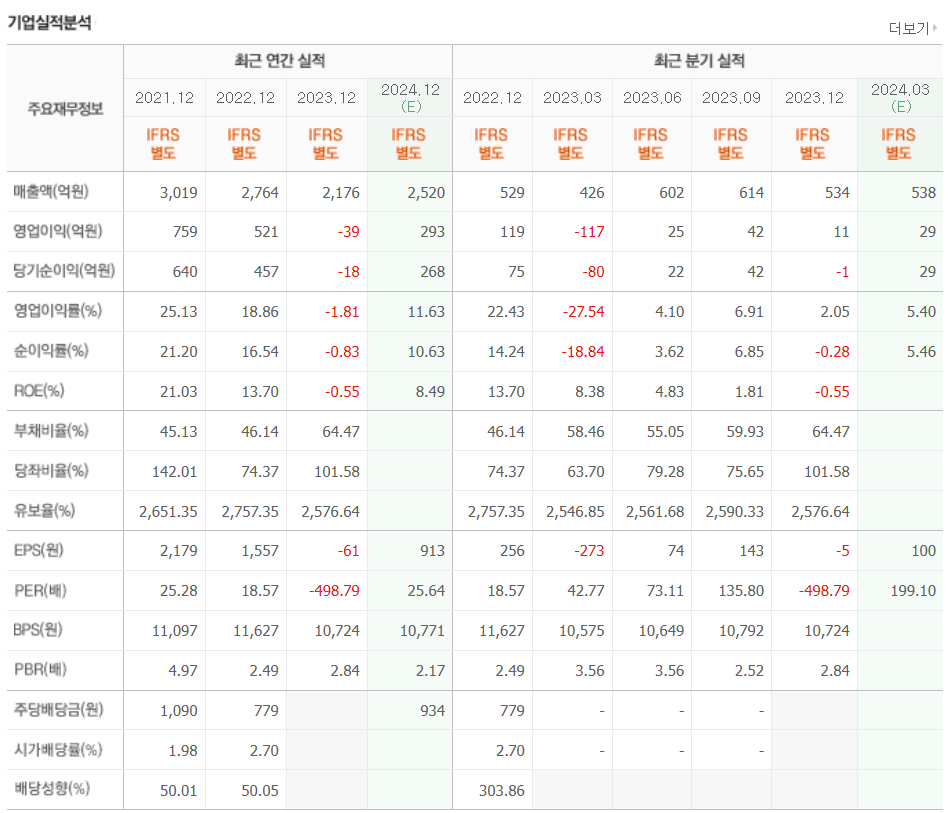Click the red operating margin value -27.54

pyautogui.click(x=583, y=312)
